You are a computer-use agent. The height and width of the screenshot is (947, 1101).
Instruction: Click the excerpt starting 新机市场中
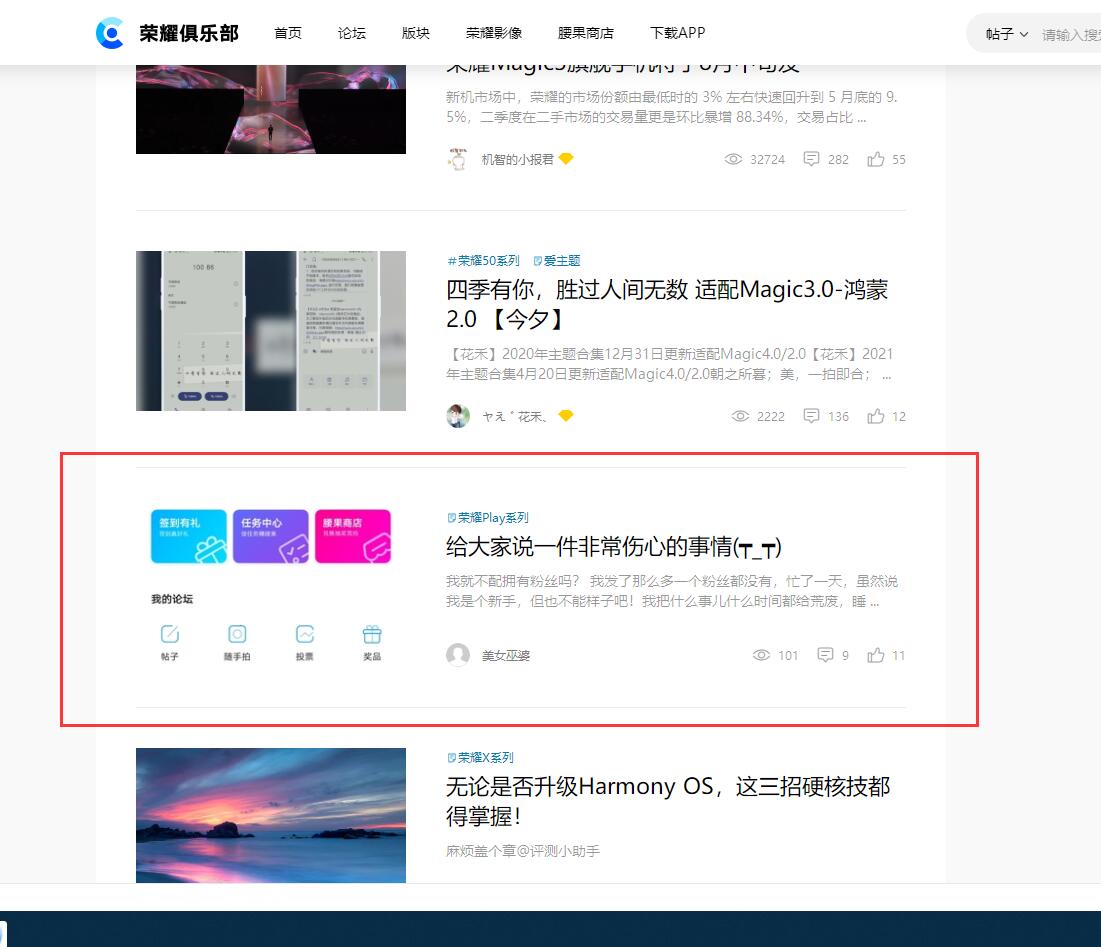point(672,107)
